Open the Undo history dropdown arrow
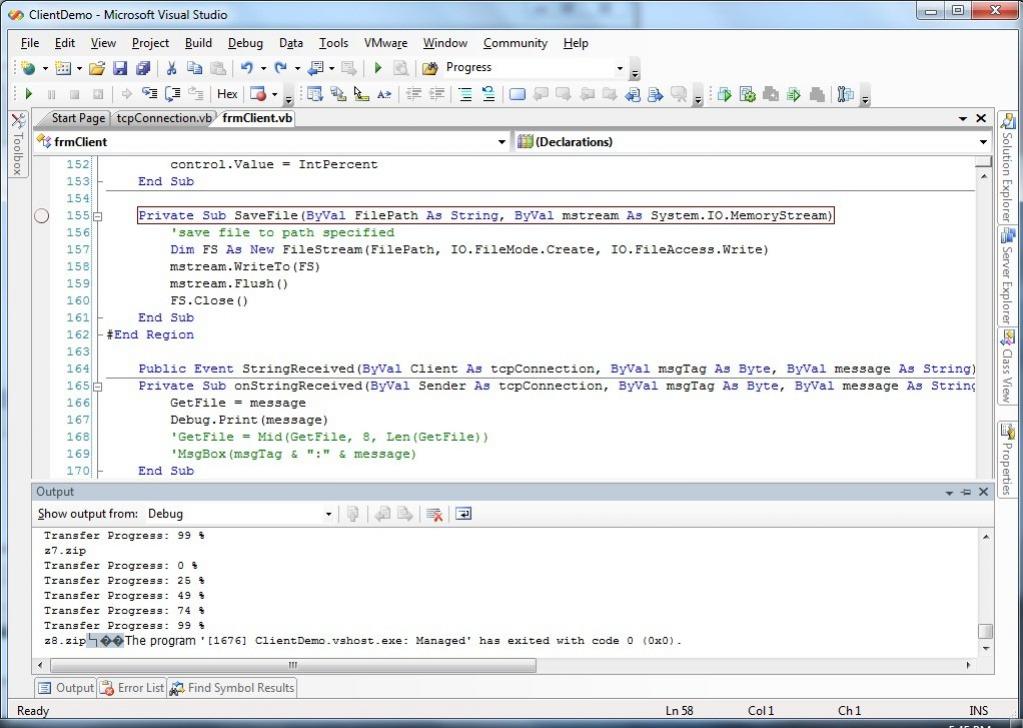This screenshot has width=1023, height=728. tap(263, 68)
